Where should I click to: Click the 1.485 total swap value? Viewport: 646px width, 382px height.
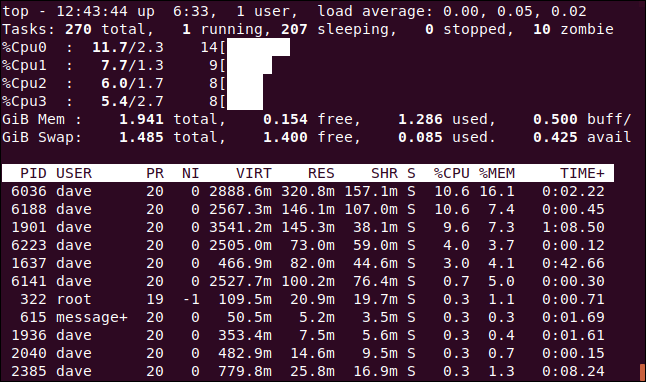[141, 138]
